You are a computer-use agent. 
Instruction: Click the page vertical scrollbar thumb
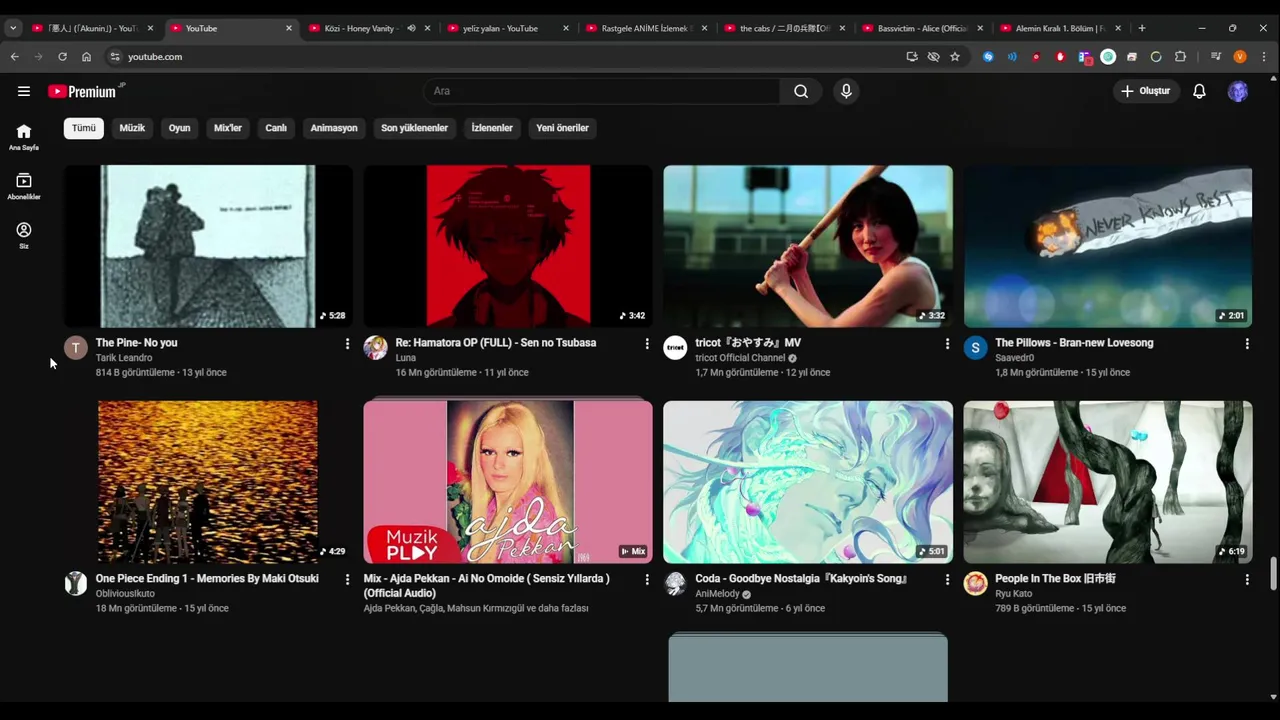tap(1273, 574)
